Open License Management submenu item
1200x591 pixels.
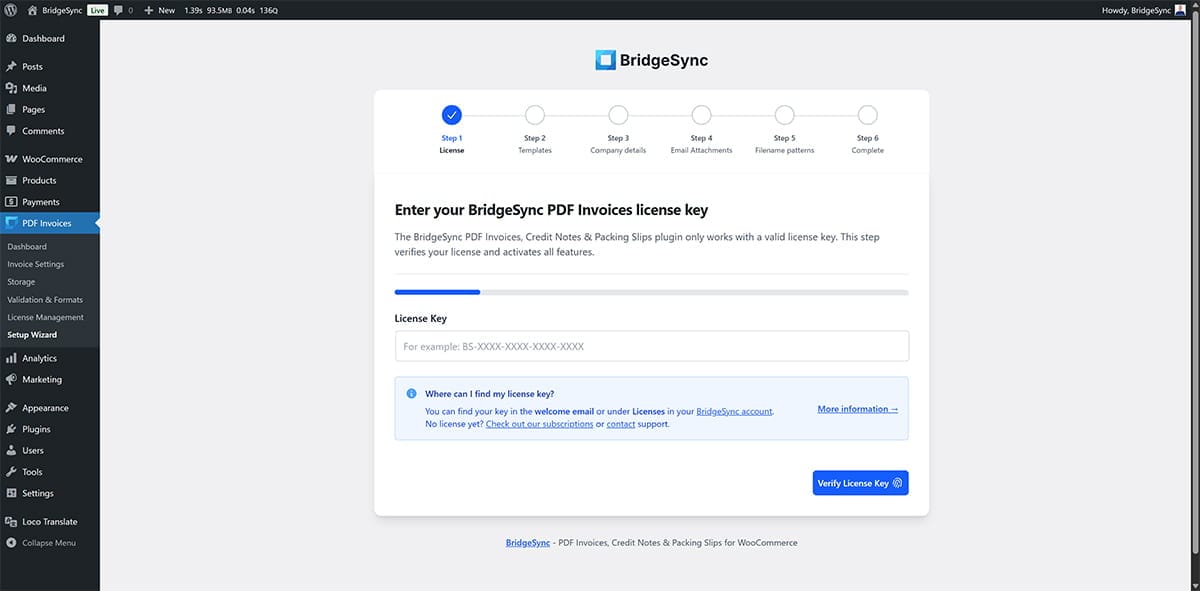(45, 317)
